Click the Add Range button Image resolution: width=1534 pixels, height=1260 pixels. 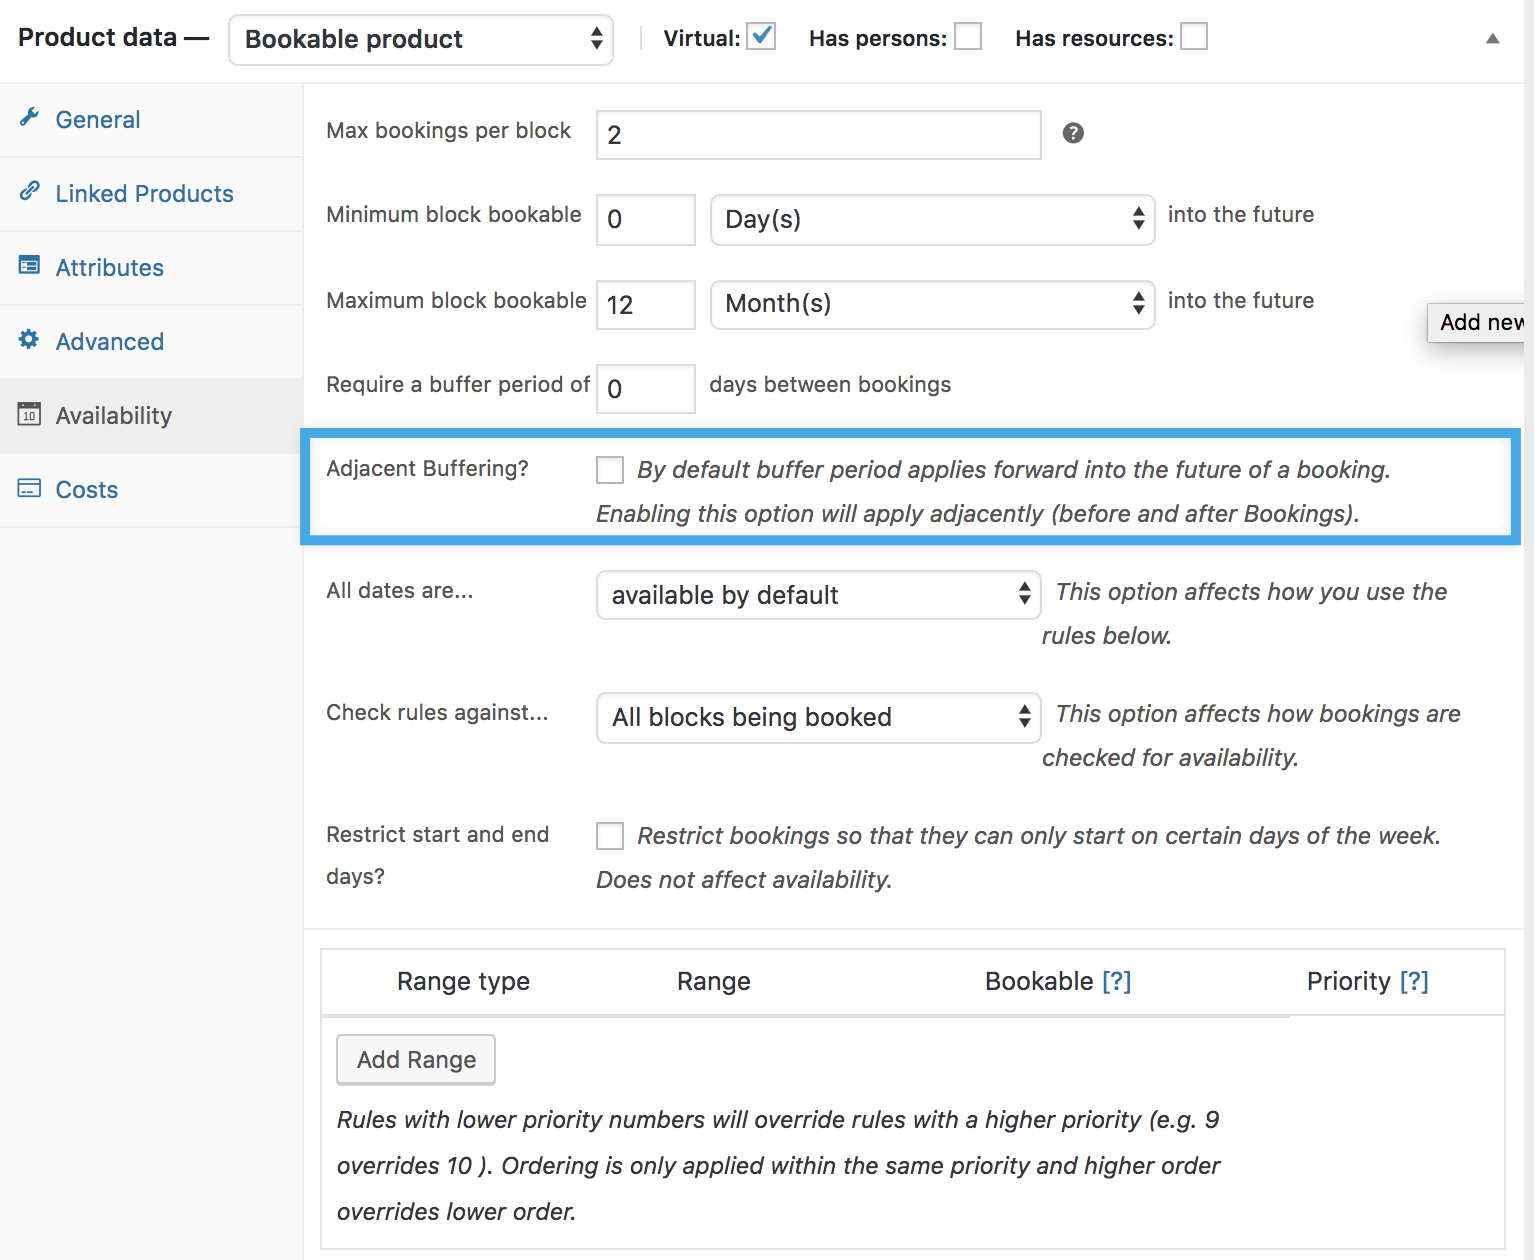416,1060
